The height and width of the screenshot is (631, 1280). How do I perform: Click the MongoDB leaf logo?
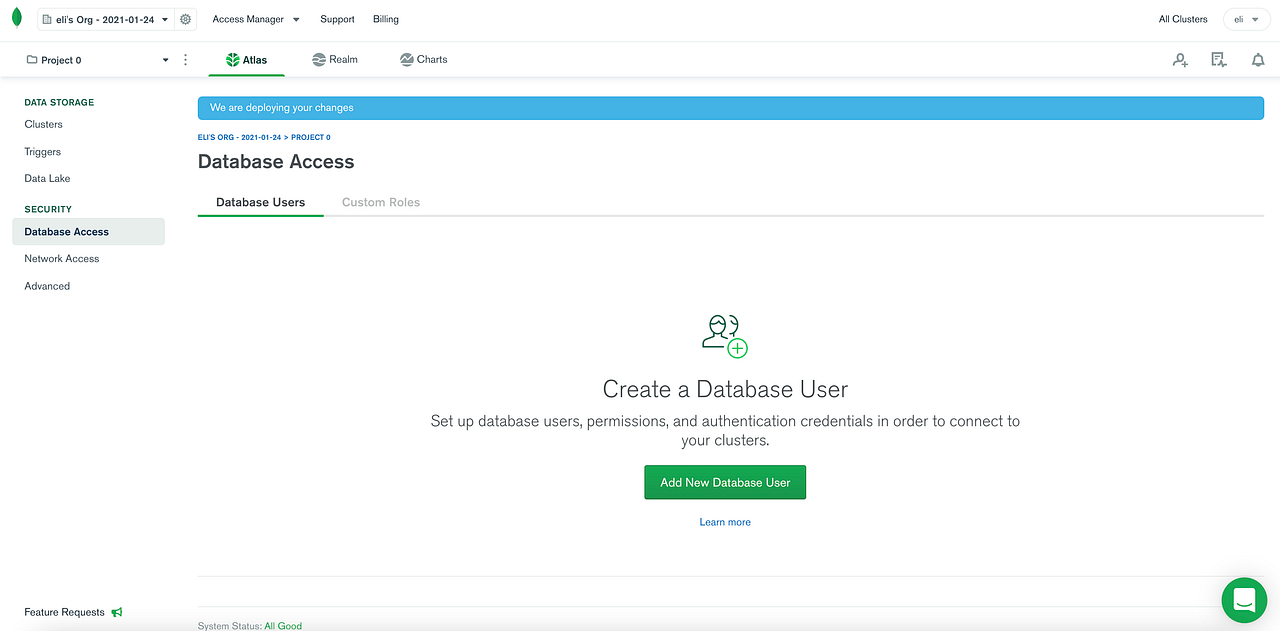pos(16,18)
